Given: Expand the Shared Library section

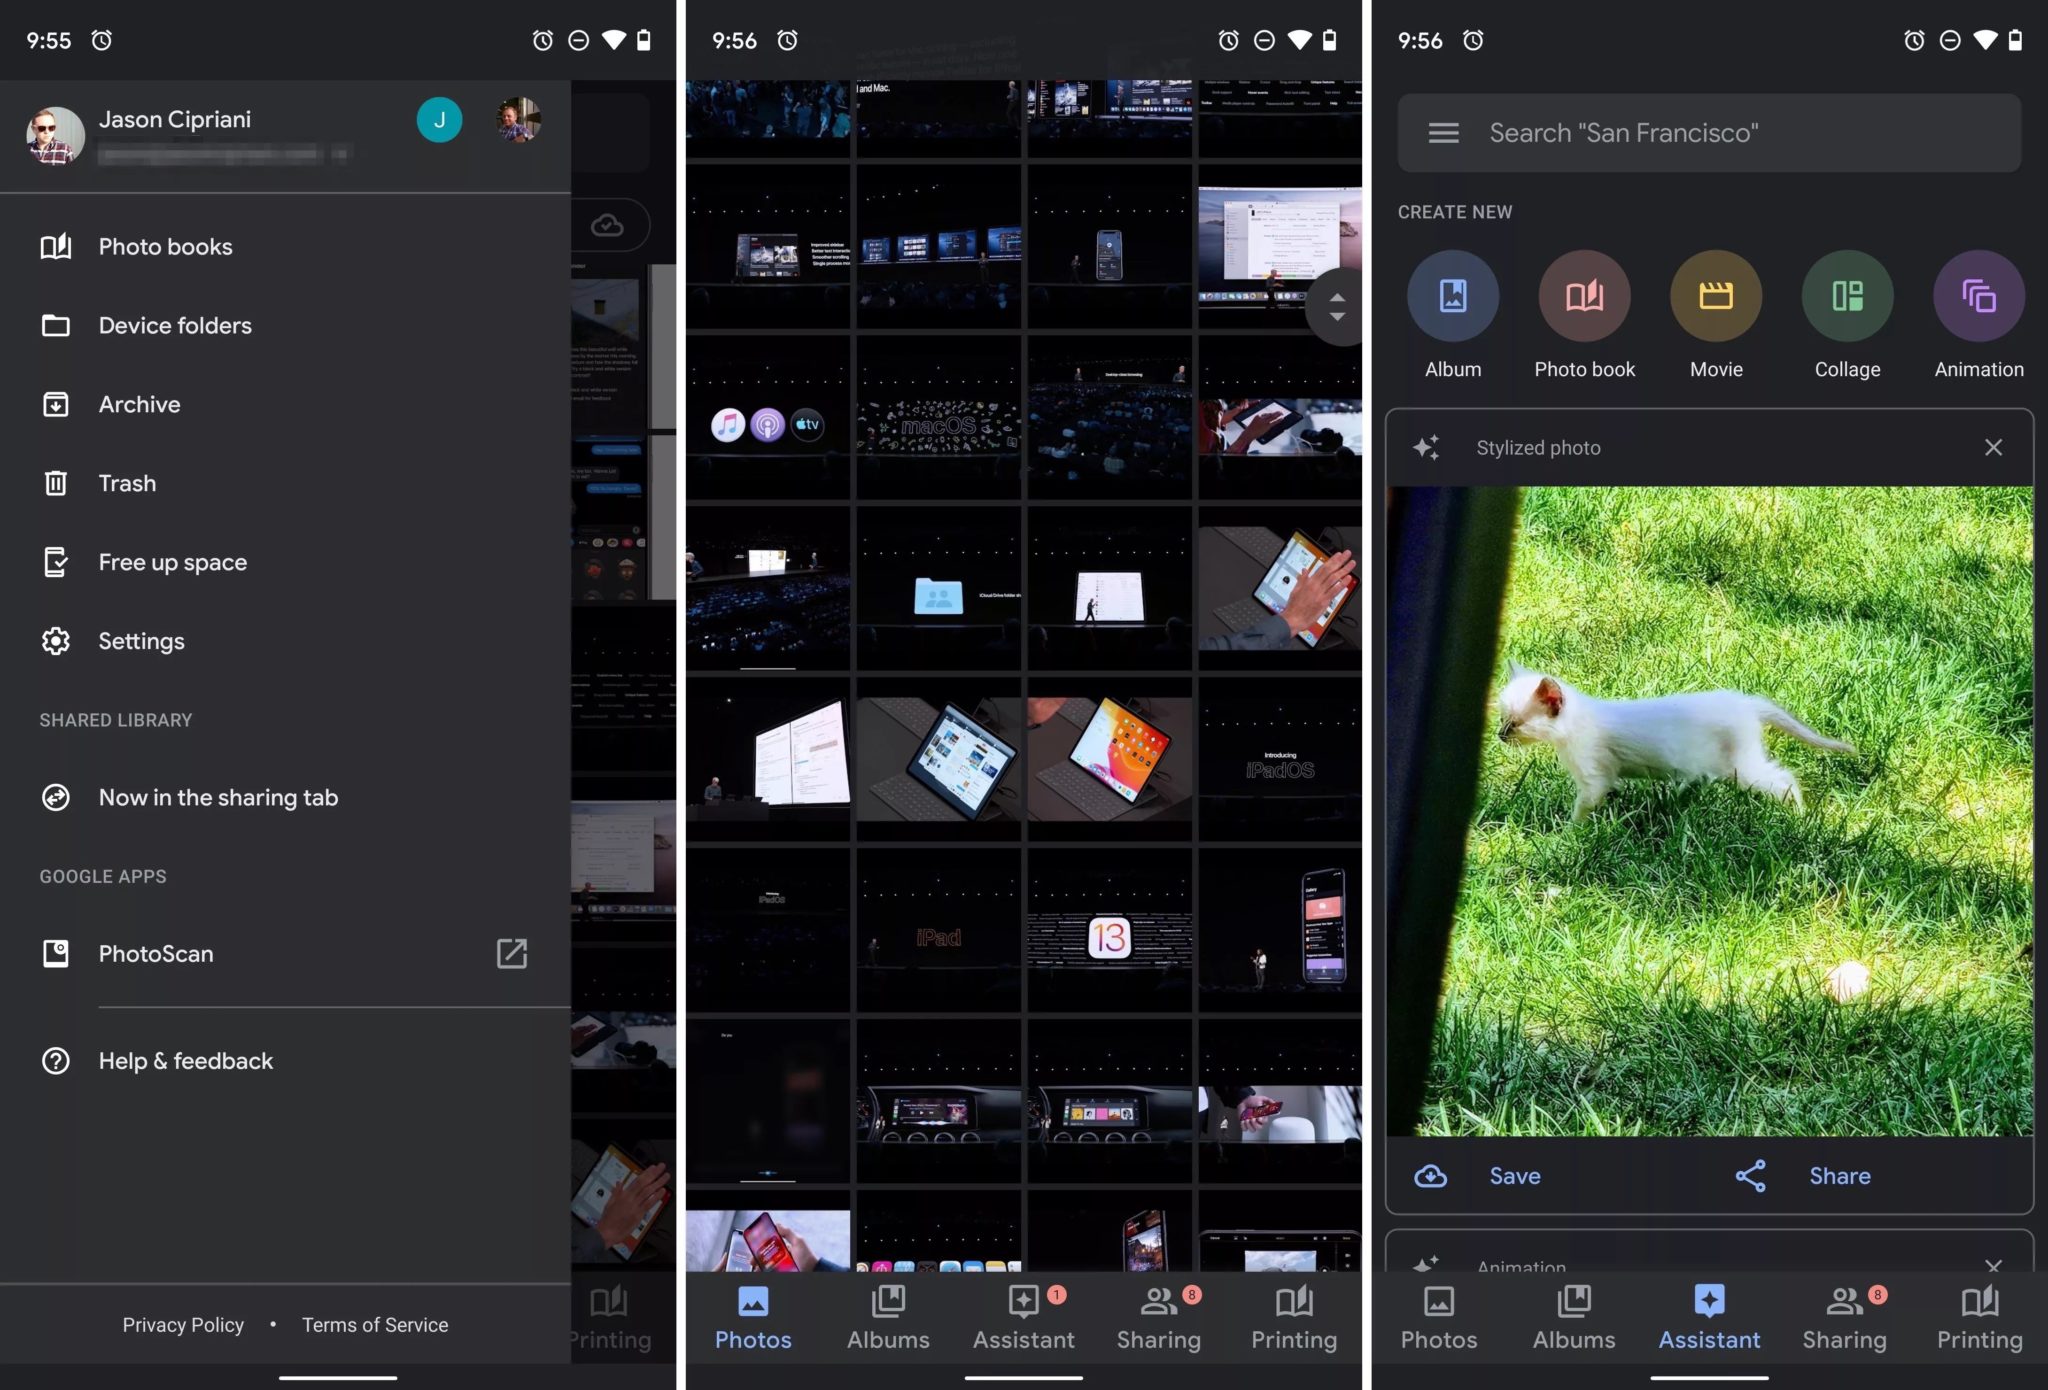Looking at the screenshot, I should 115,718.
